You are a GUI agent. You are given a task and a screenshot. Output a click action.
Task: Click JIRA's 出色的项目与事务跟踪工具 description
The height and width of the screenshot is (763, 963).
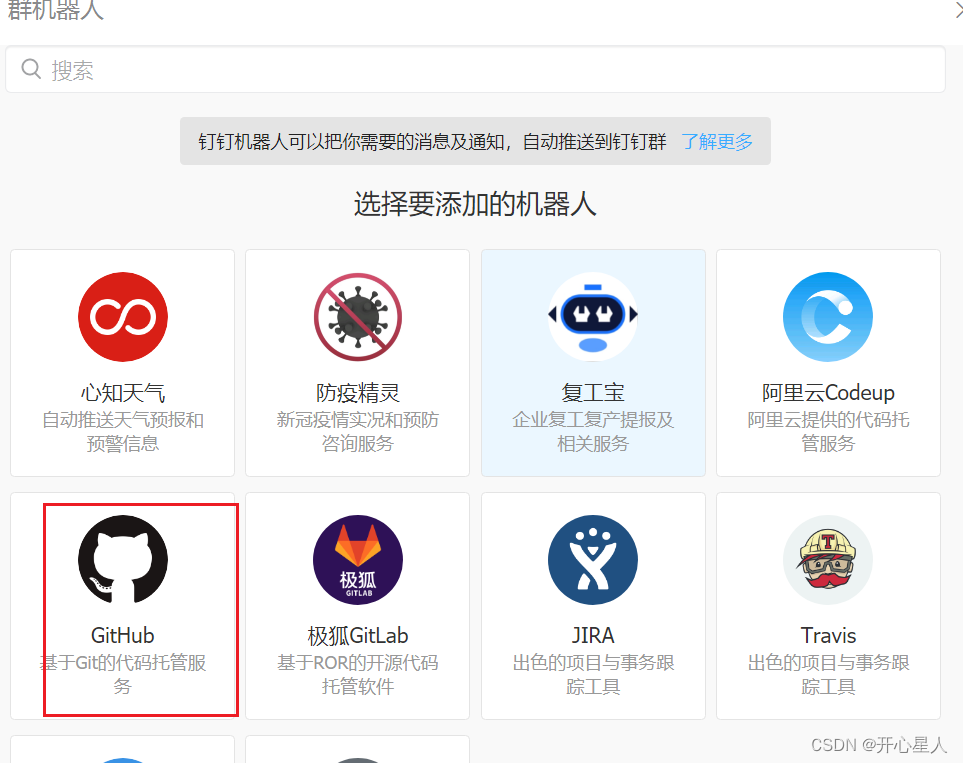pos(593,674)
